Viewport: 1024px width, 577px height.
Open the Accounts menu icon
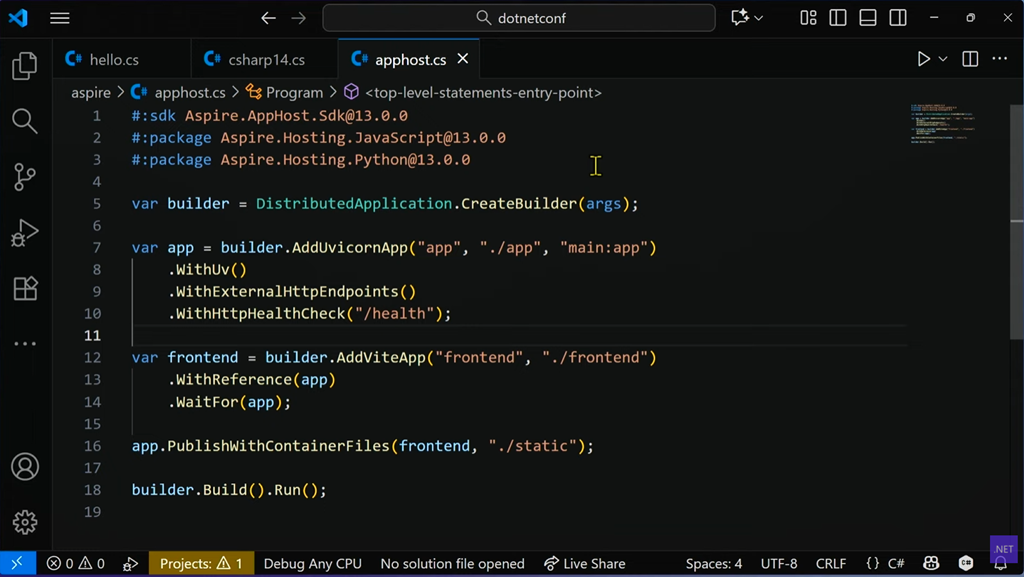pyautogui.click(x=25, y=467)
